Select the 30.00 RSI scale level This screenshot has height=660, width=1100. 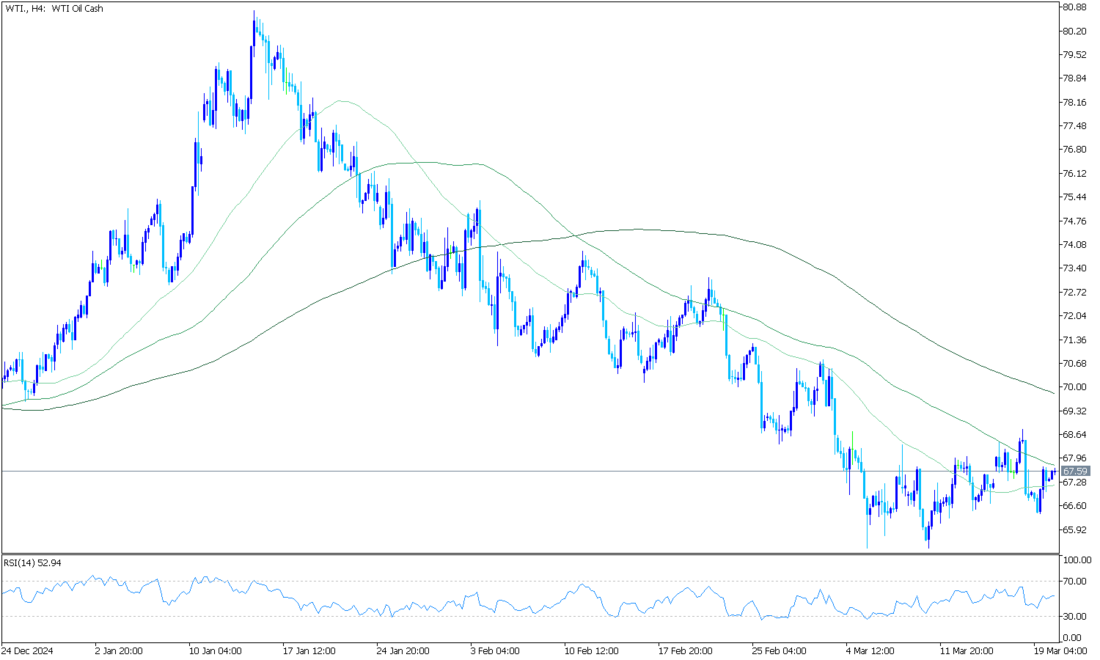(x=1074, y=615)
